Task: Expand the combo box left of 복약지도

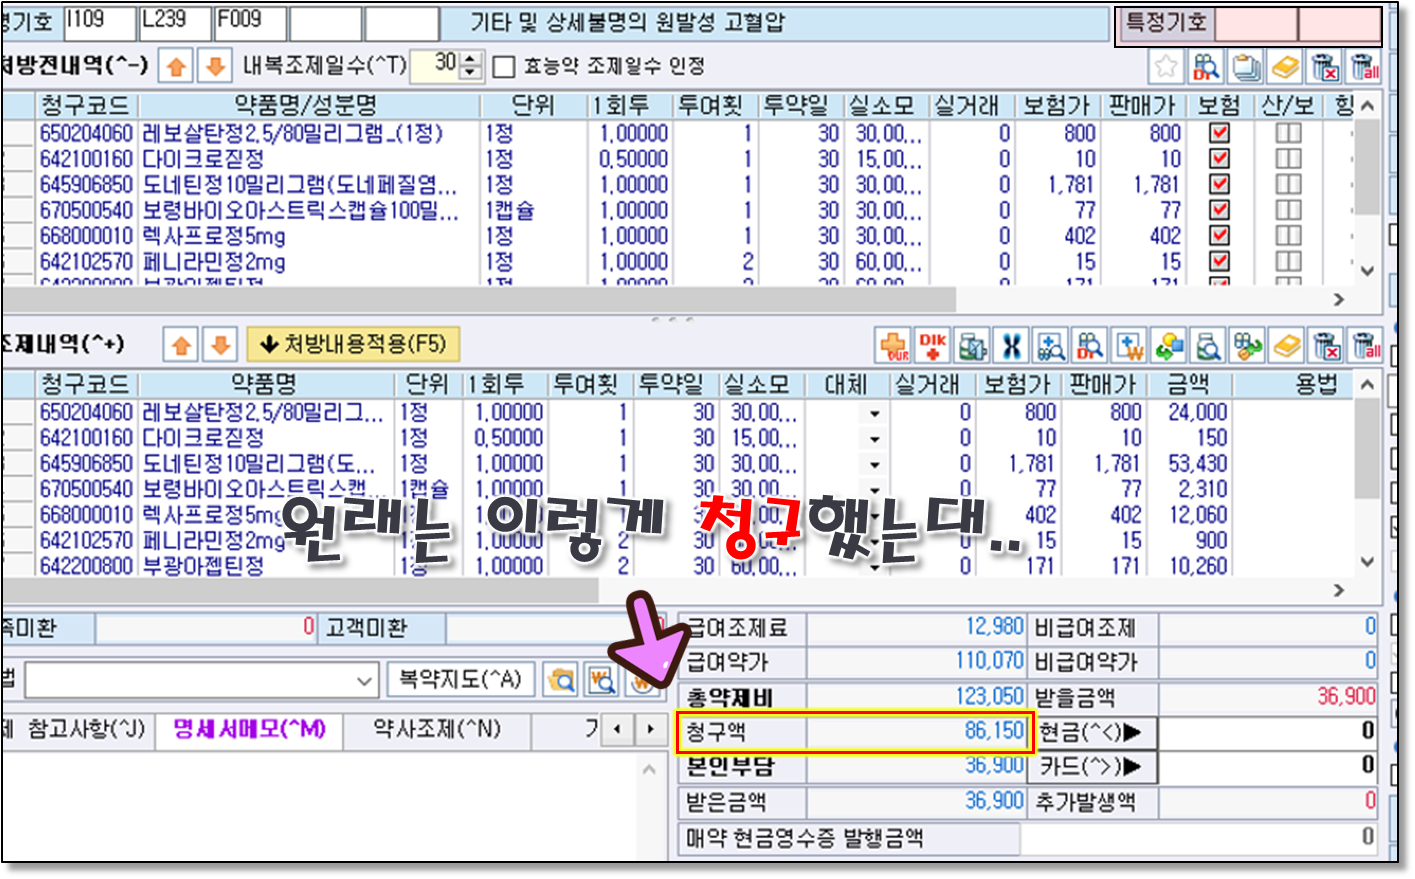Action: click(364, 681)
